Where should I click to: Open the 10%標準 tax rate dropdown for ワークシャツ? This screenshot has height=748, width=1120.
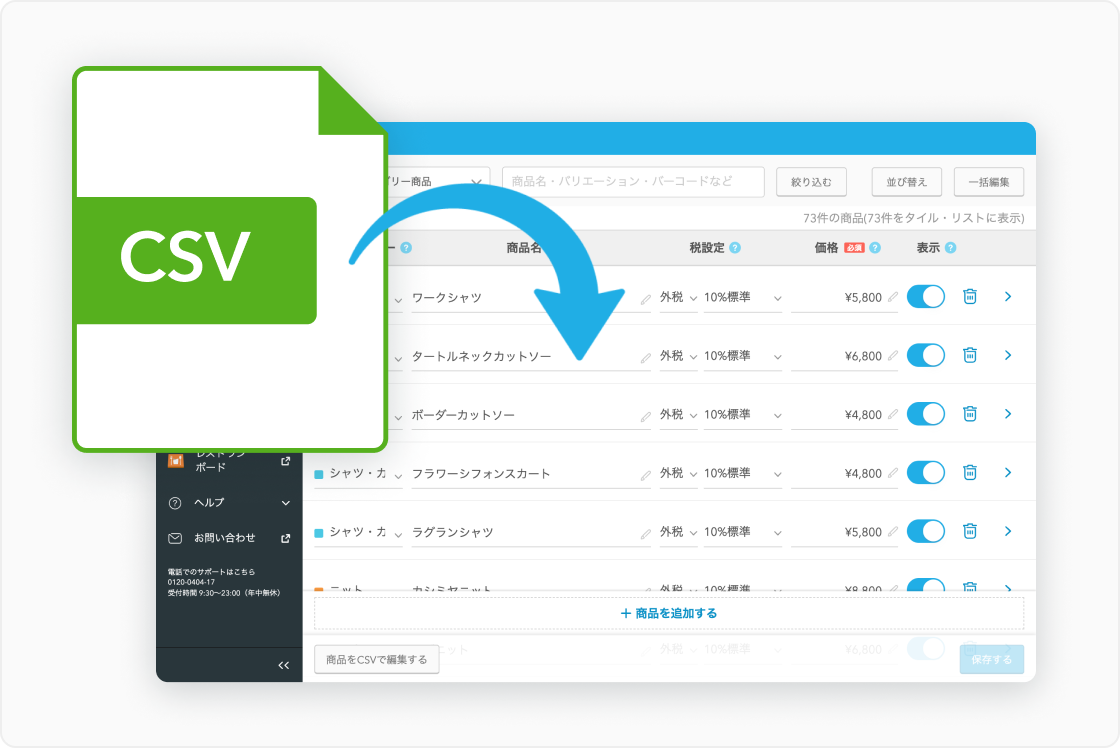(742, 298)
